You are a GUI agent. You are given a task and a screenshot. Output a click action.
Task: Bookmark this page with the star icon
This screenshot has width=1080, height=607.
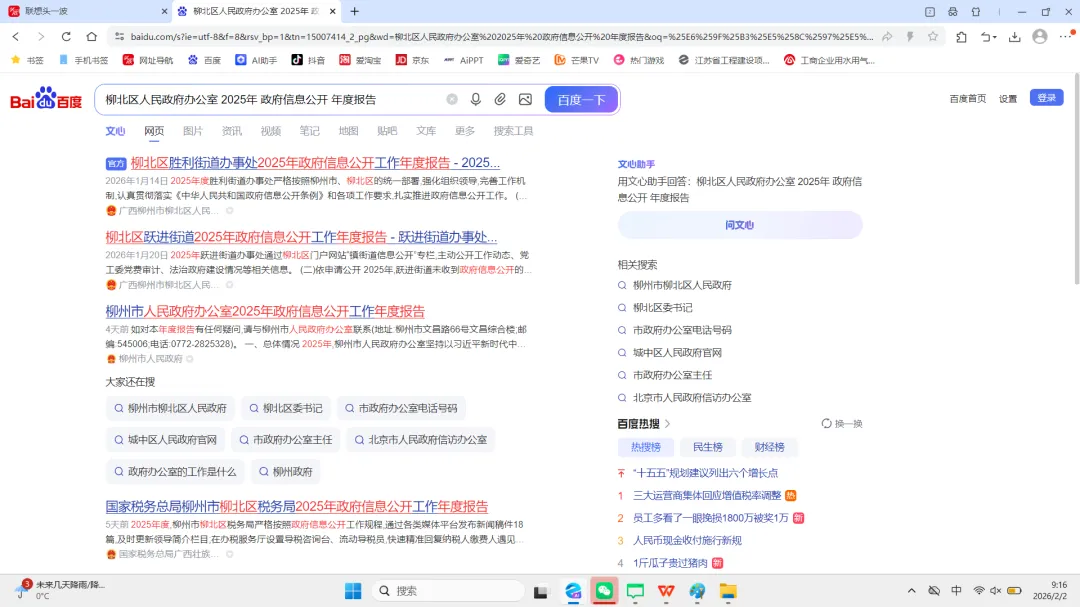pos(933,37)
